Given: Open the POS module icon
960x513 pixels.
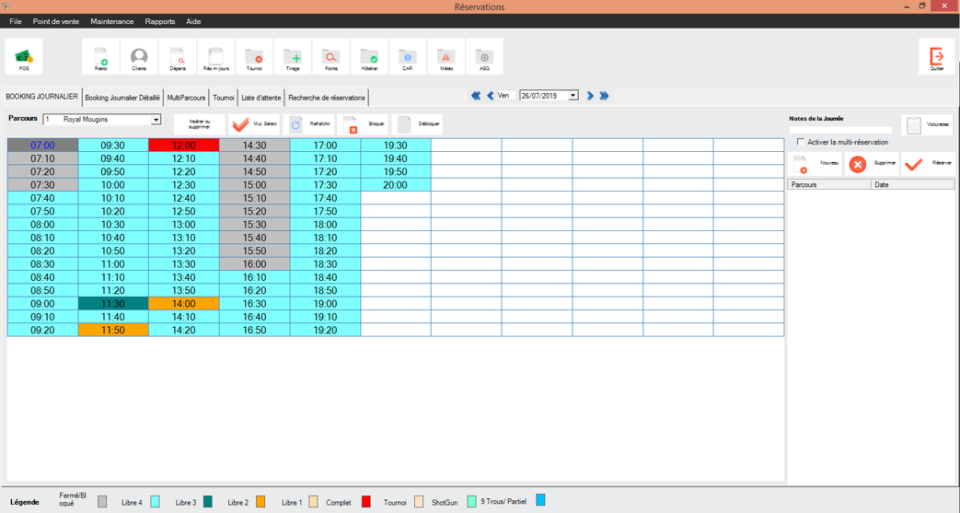Looking at the screenshot, I should 24,56.
